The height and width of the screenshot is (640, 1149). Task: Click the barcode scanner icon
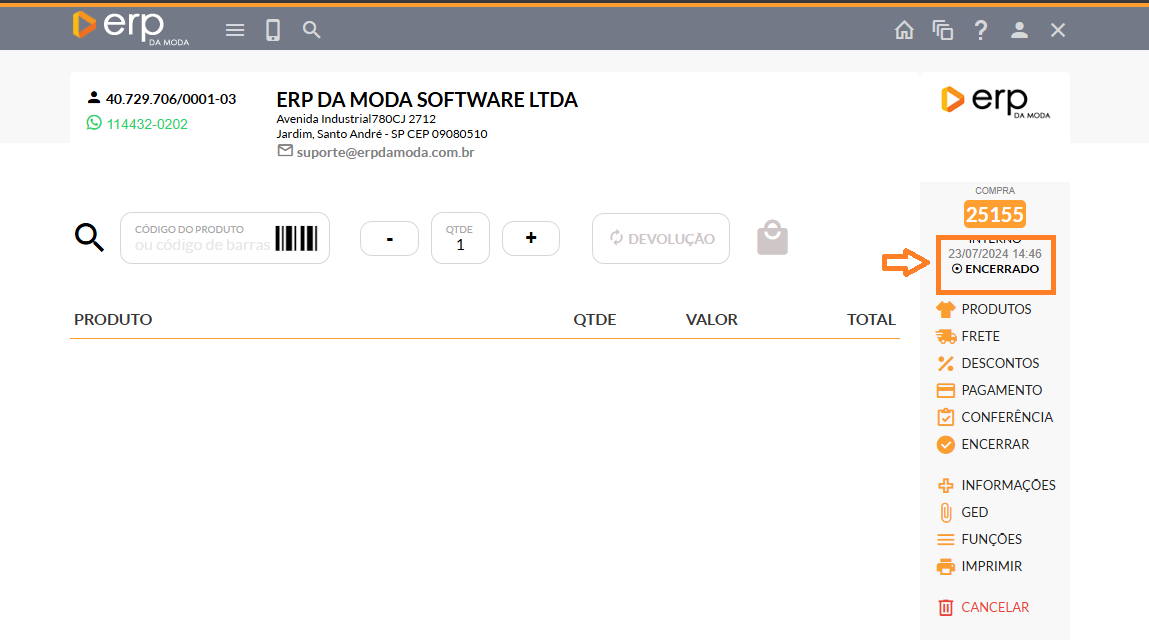coord(296,238)
